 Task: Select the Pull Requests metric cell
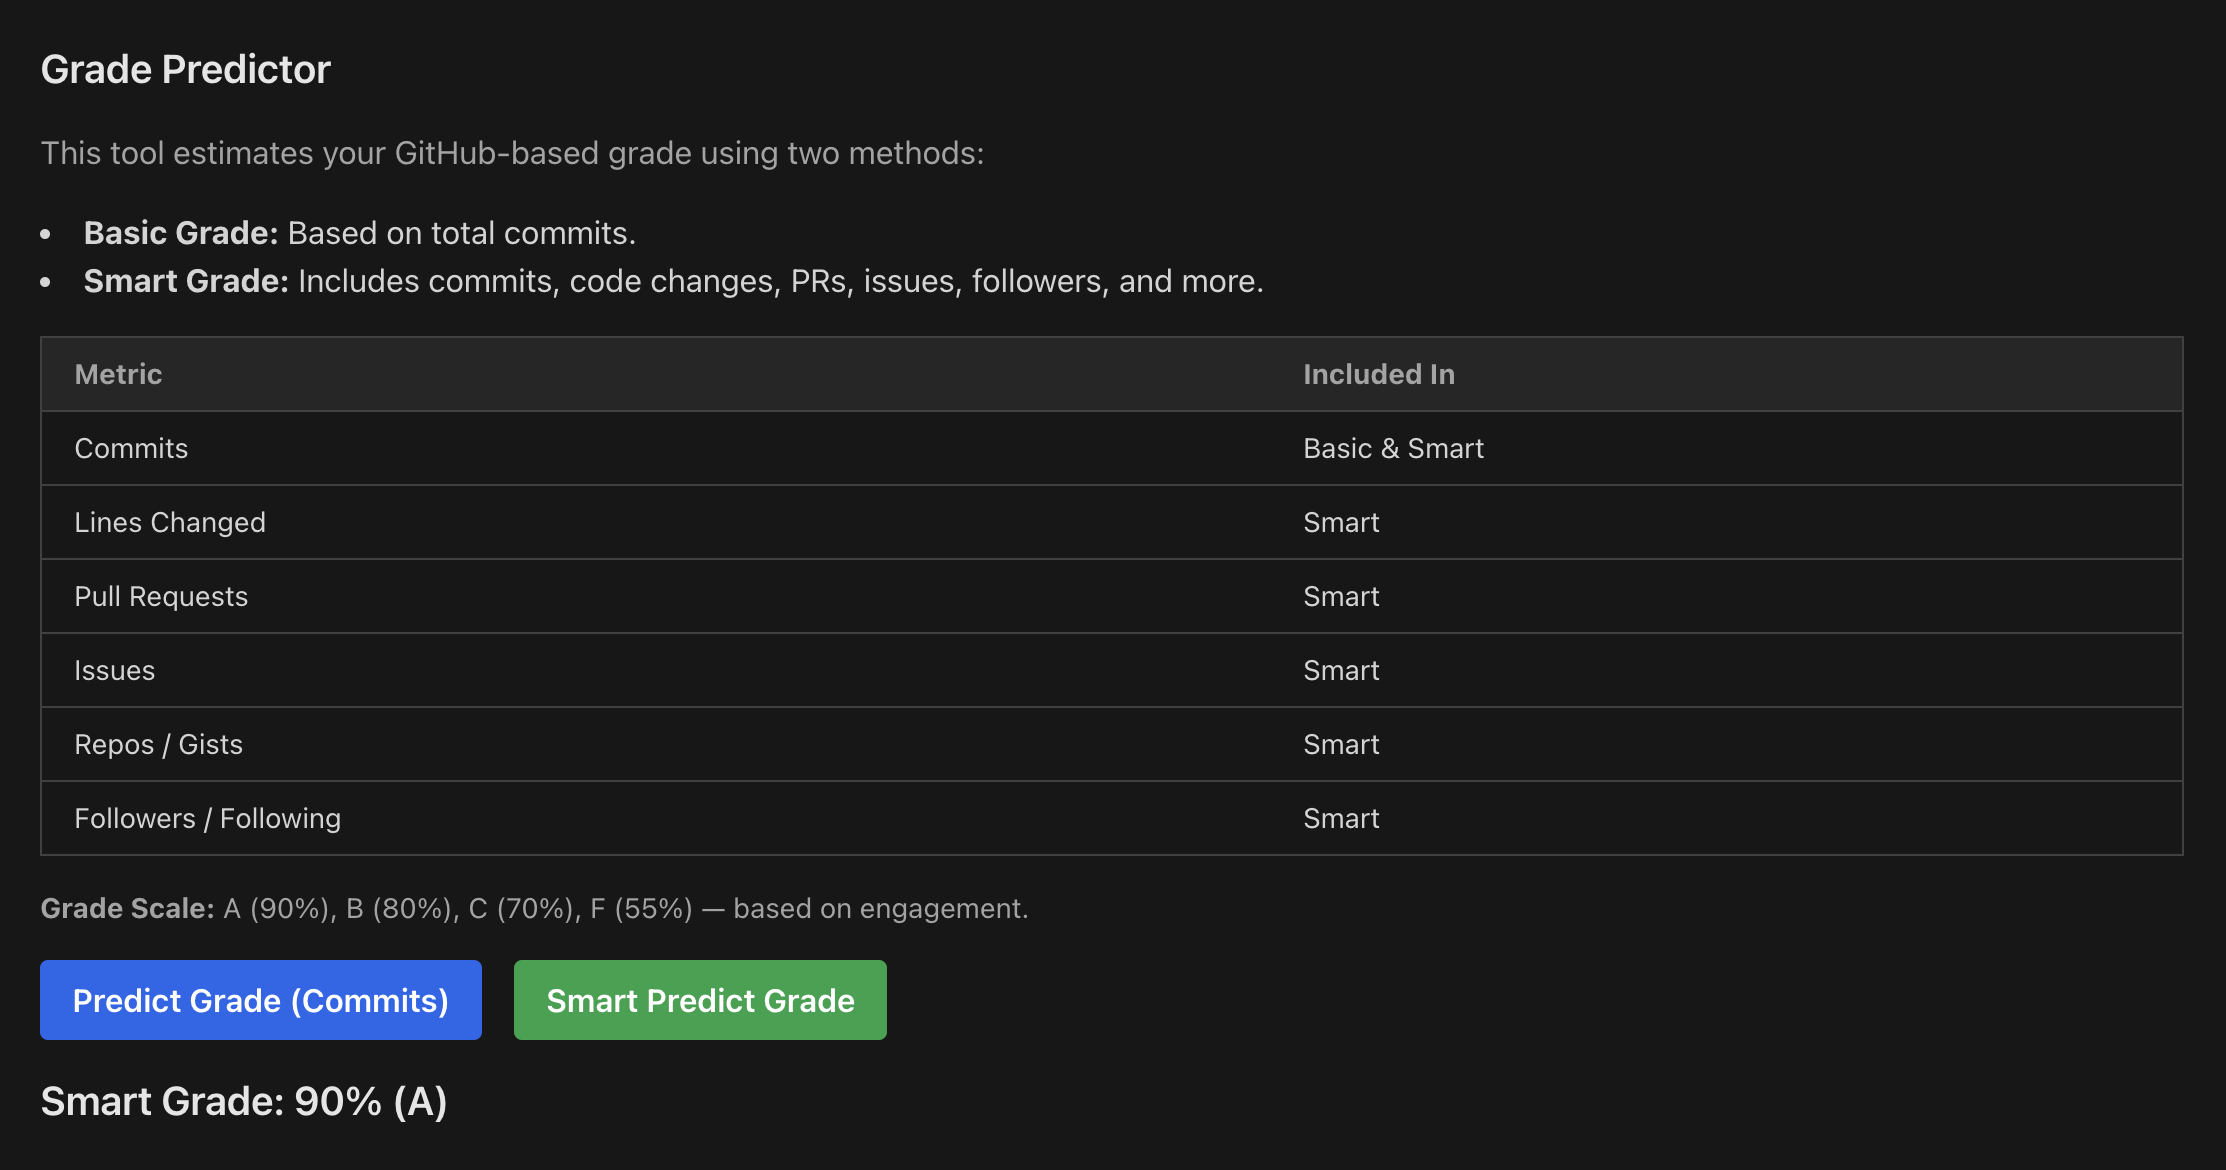click(161, 596)
